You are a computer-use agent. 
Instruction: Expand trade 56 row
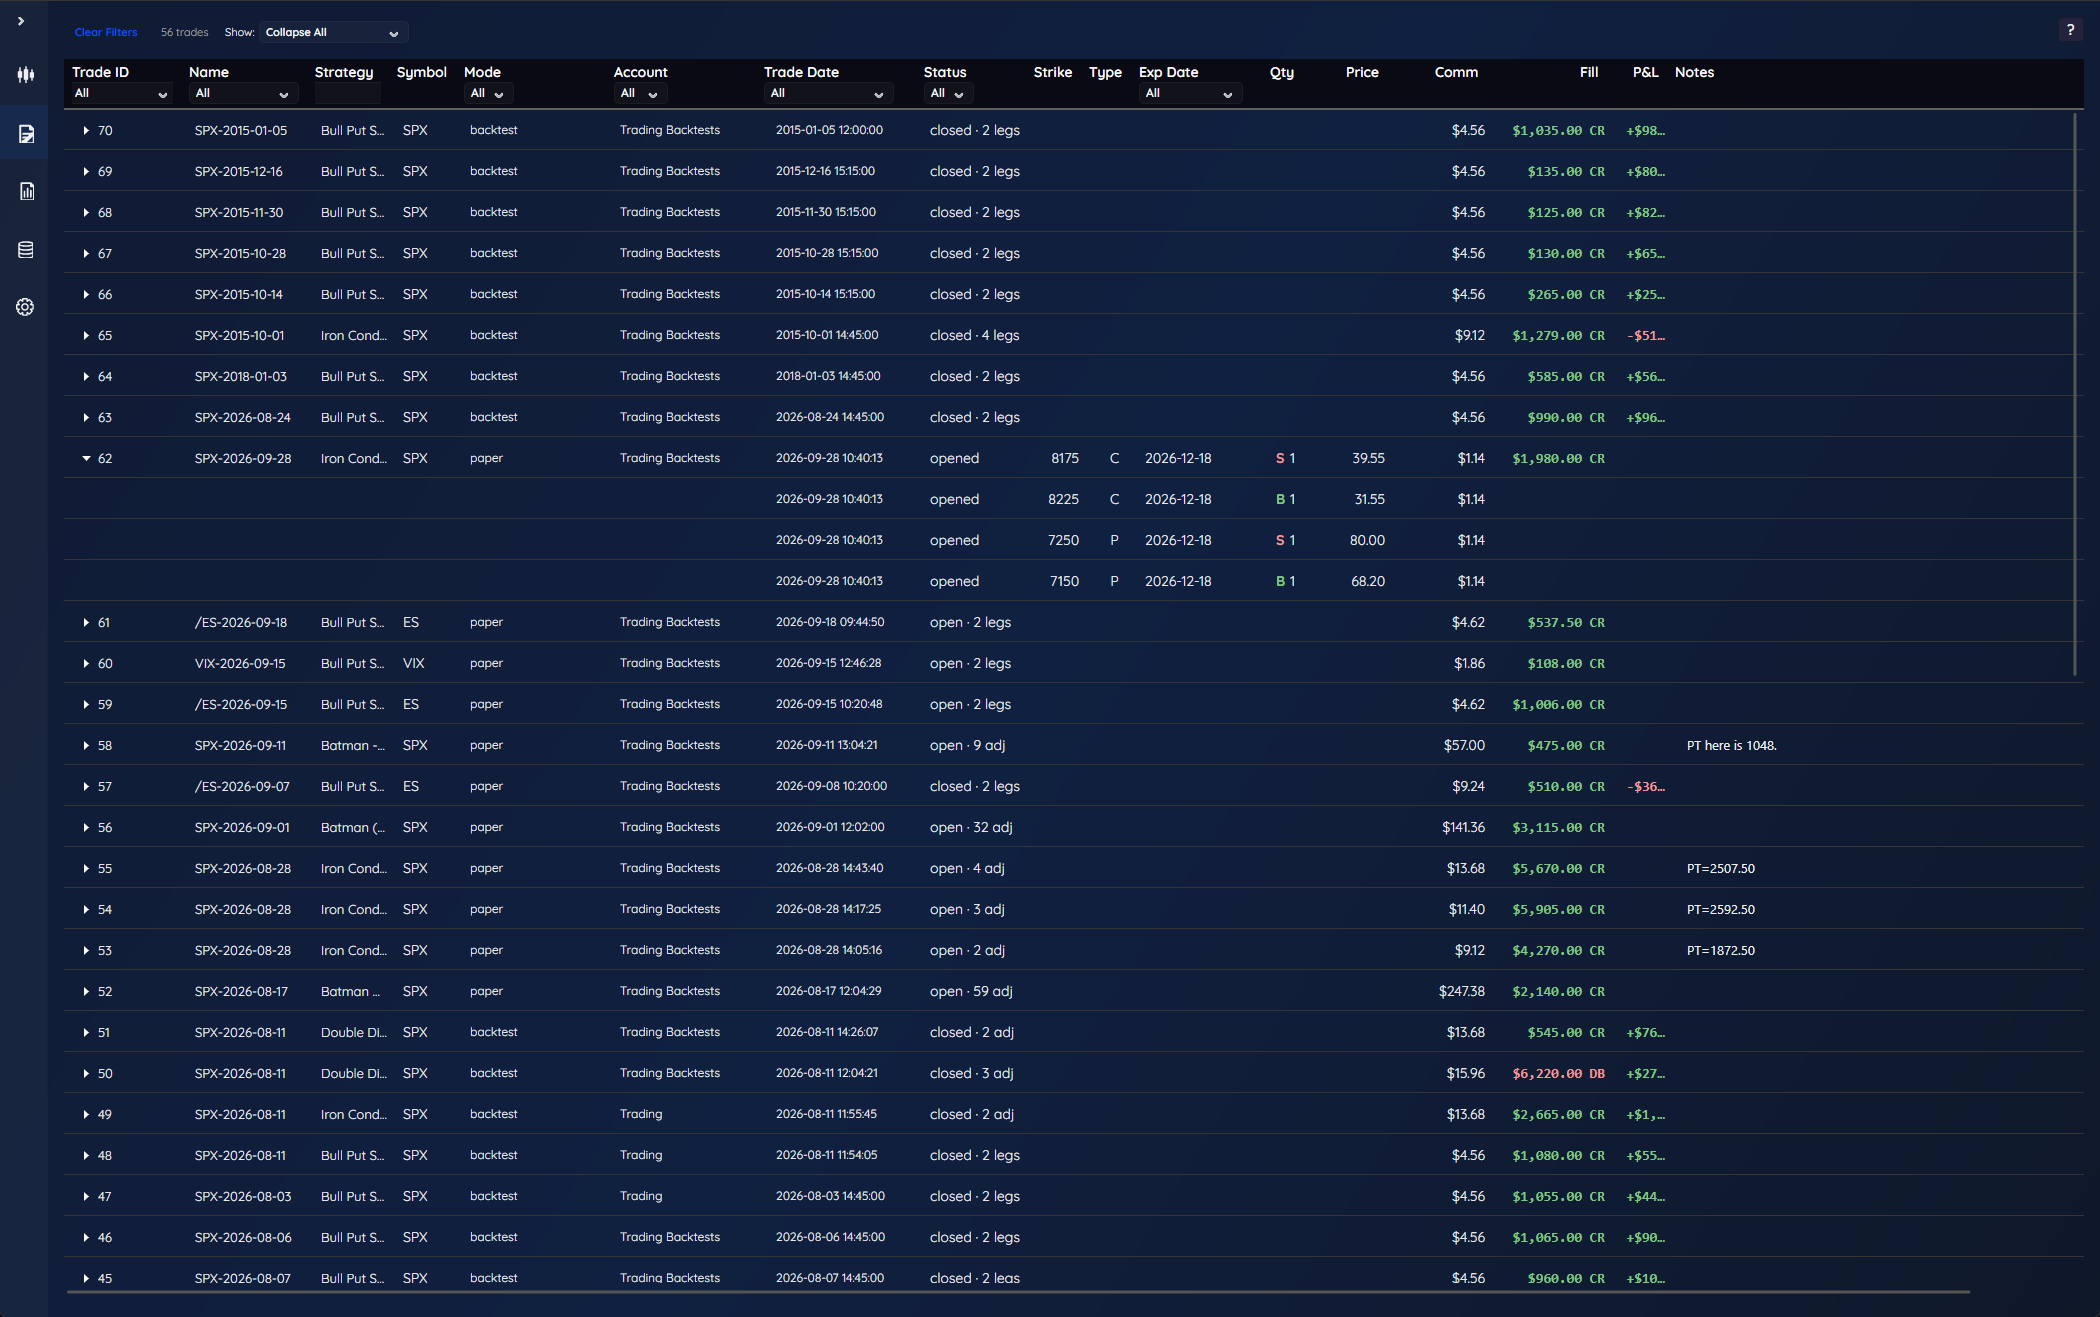[x=86, y=828]
